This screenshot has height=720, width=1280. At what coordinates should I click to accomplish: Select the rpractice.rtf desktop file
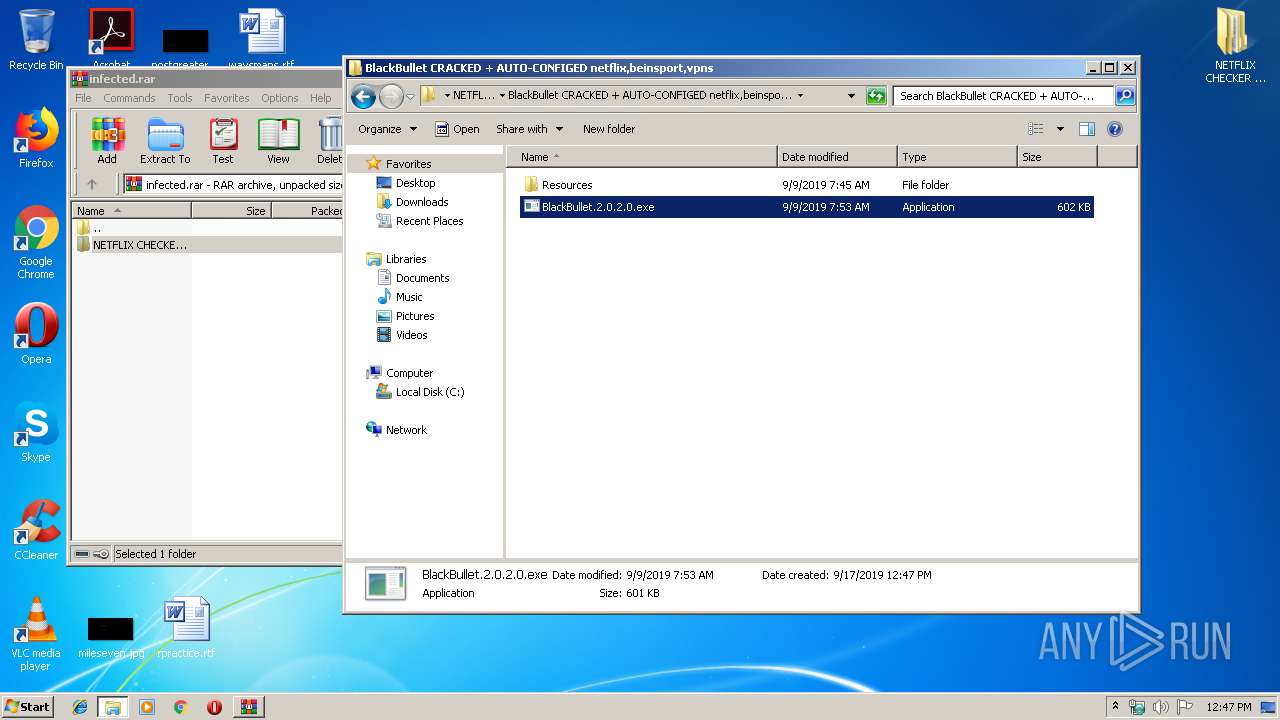(186, 628)
